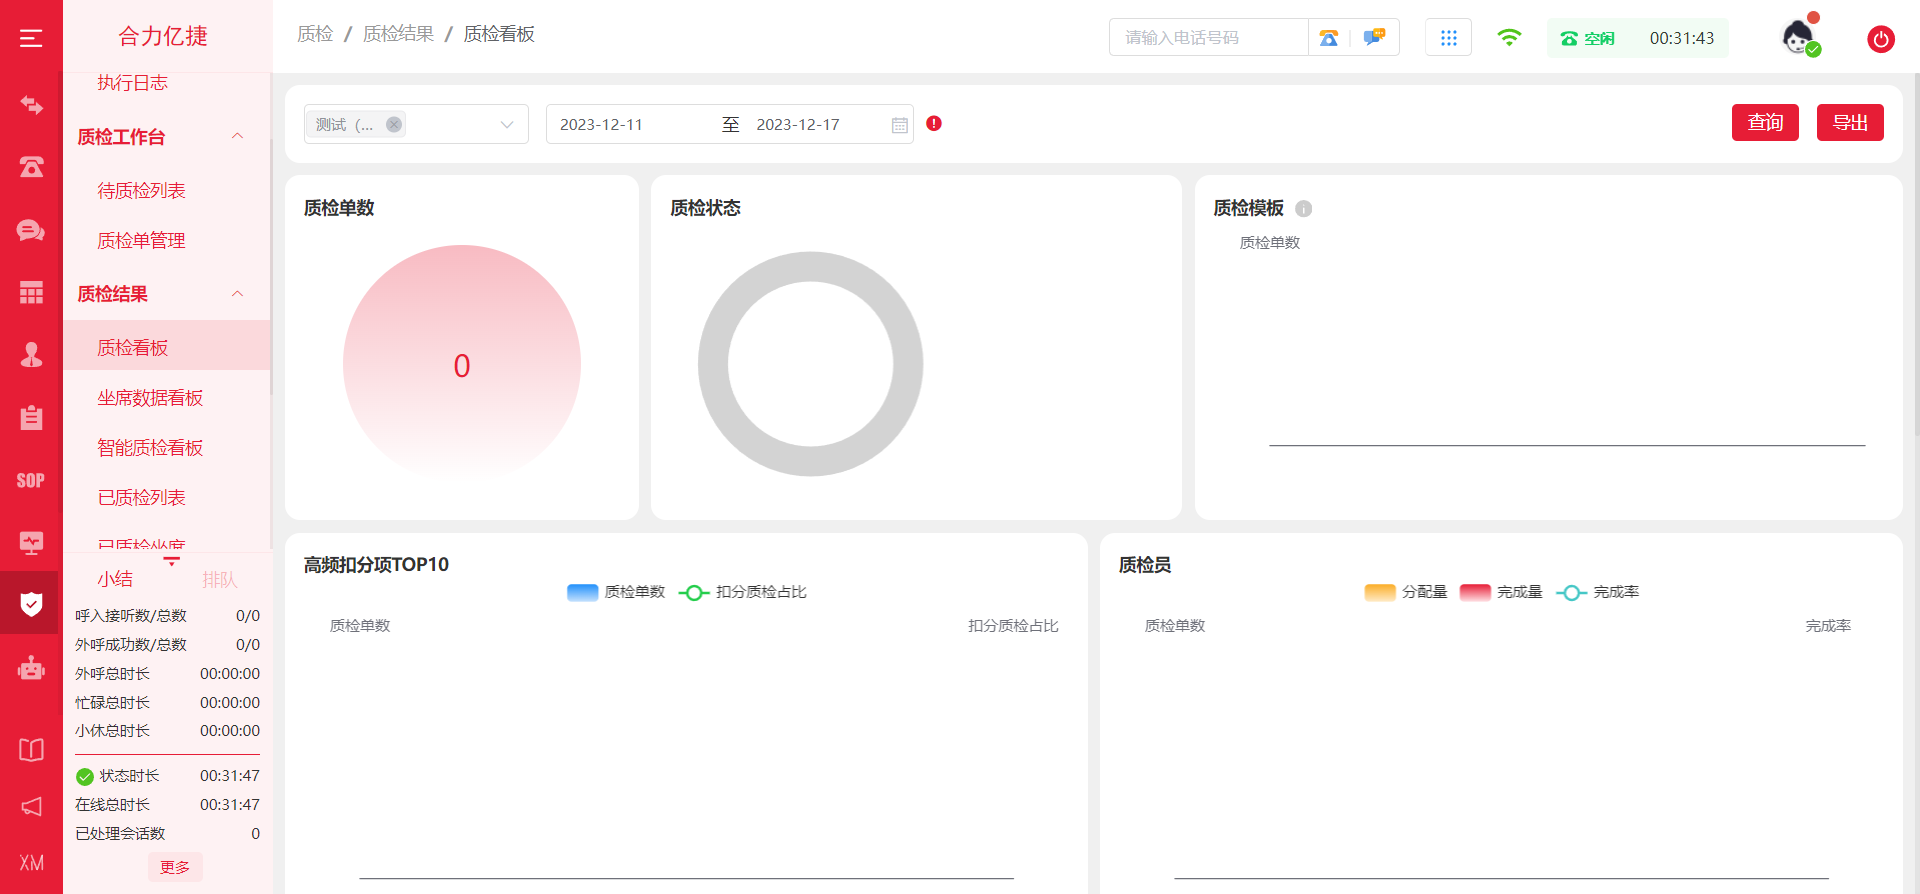Click the dial phone icon in header
The width and height of the screenshot is (1920, 894).
click(x=1328, y=38)
